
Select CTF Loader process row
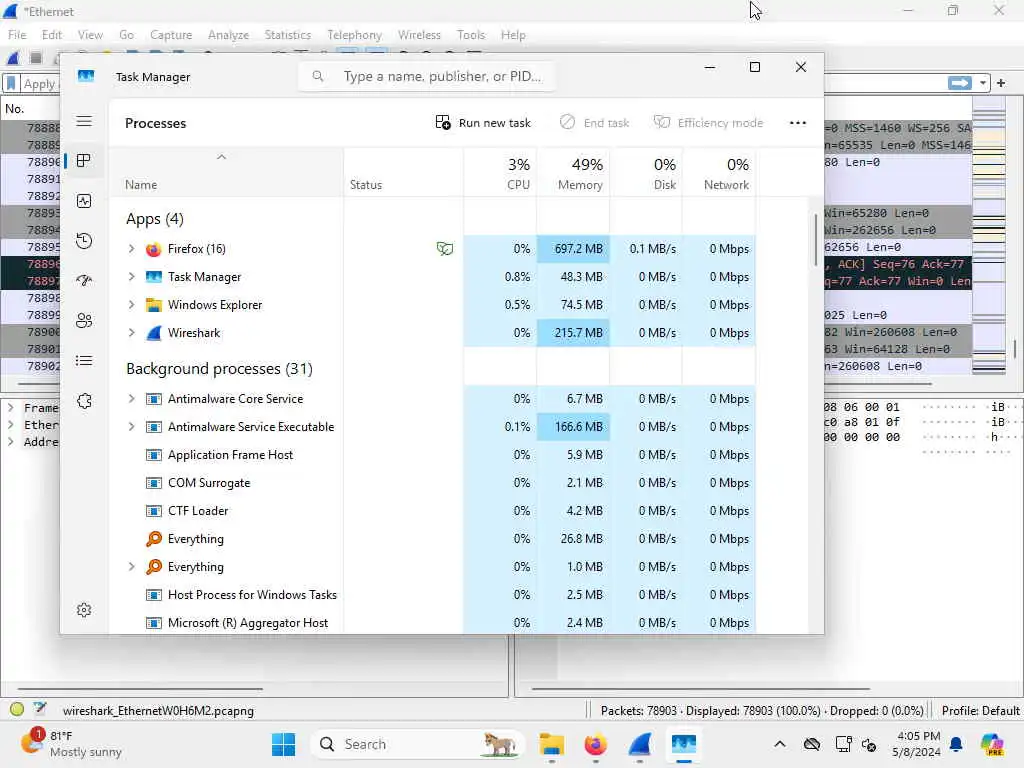pyautogui.click(x=433, y=511)
